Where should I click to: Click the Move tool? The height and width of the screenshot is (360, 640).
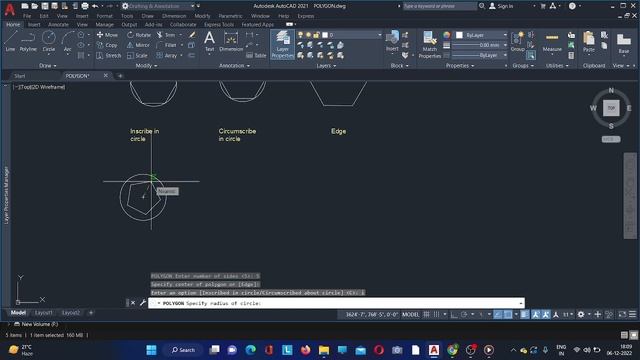(107, 35)
